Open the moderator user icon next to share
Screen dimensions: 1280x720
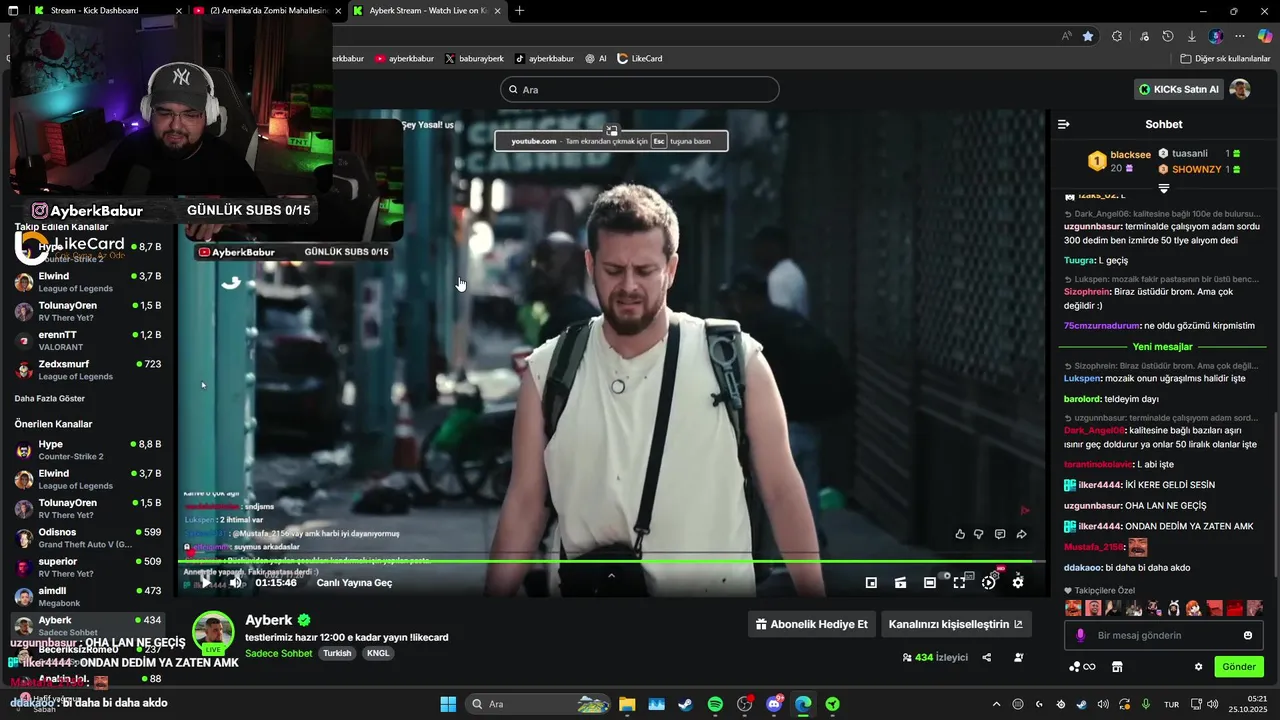(x=1018, y=657)
